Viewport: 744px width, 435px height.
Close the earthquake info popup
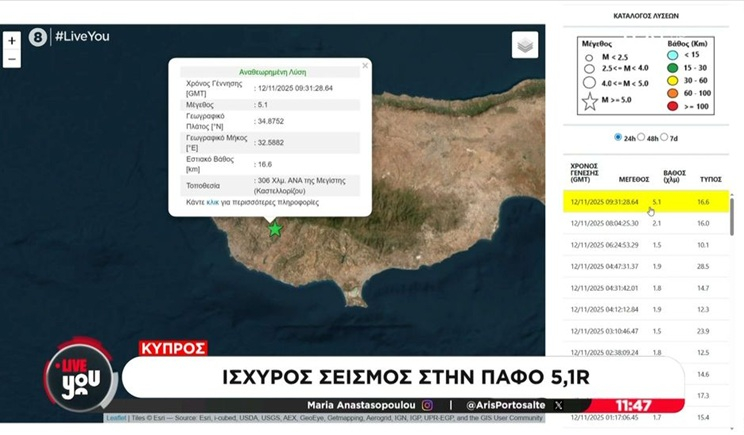click(365, 65)
